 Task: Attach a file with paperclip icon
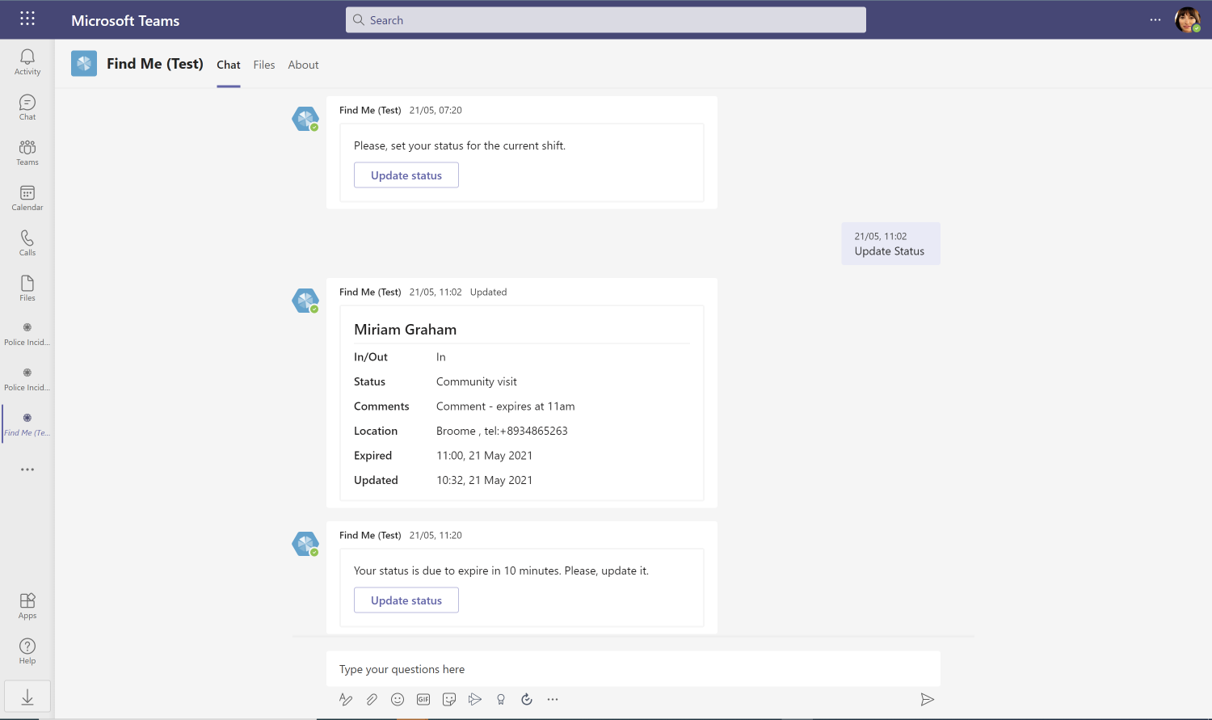(371, 700)
